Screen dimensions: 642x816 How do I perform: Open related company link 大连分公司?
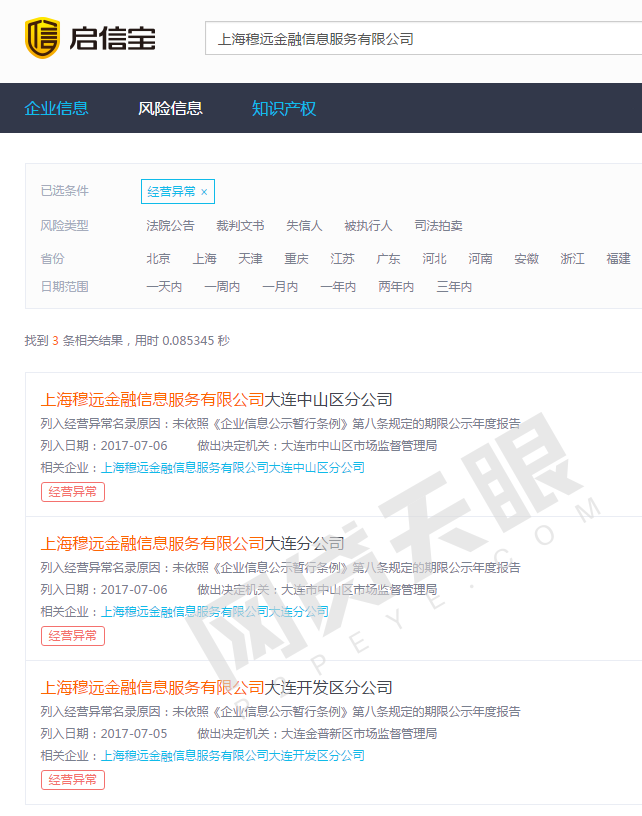[214, 611]
